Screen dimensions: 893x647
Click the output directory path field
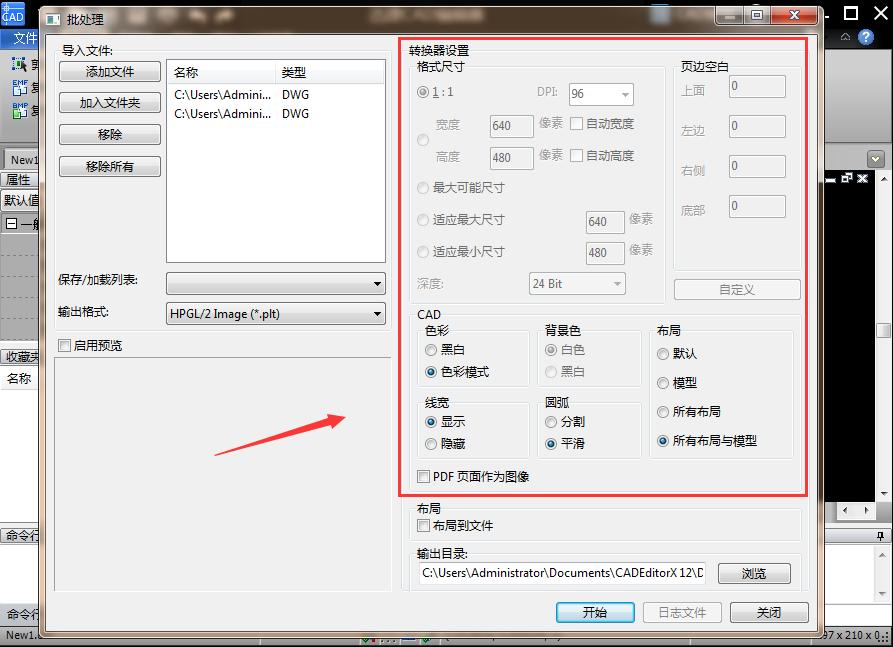pyautogui.click(x=560, y=573)
